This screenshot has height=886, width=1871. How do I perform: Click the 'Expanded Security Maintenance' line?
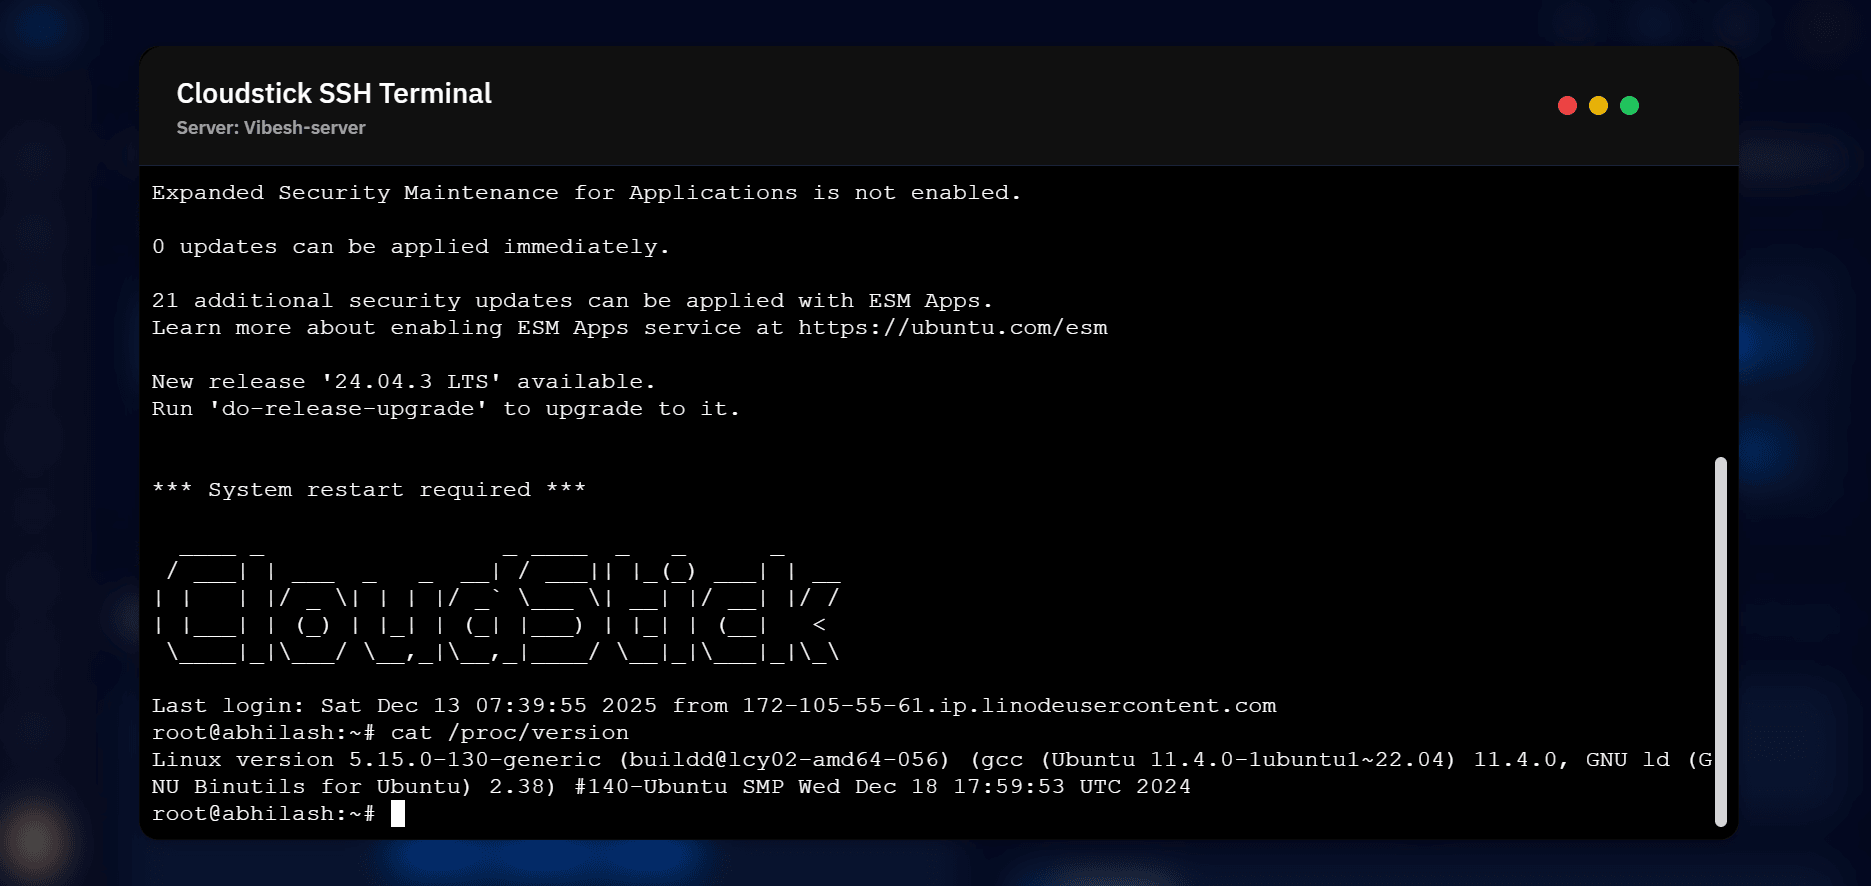[x=586, y=193]
